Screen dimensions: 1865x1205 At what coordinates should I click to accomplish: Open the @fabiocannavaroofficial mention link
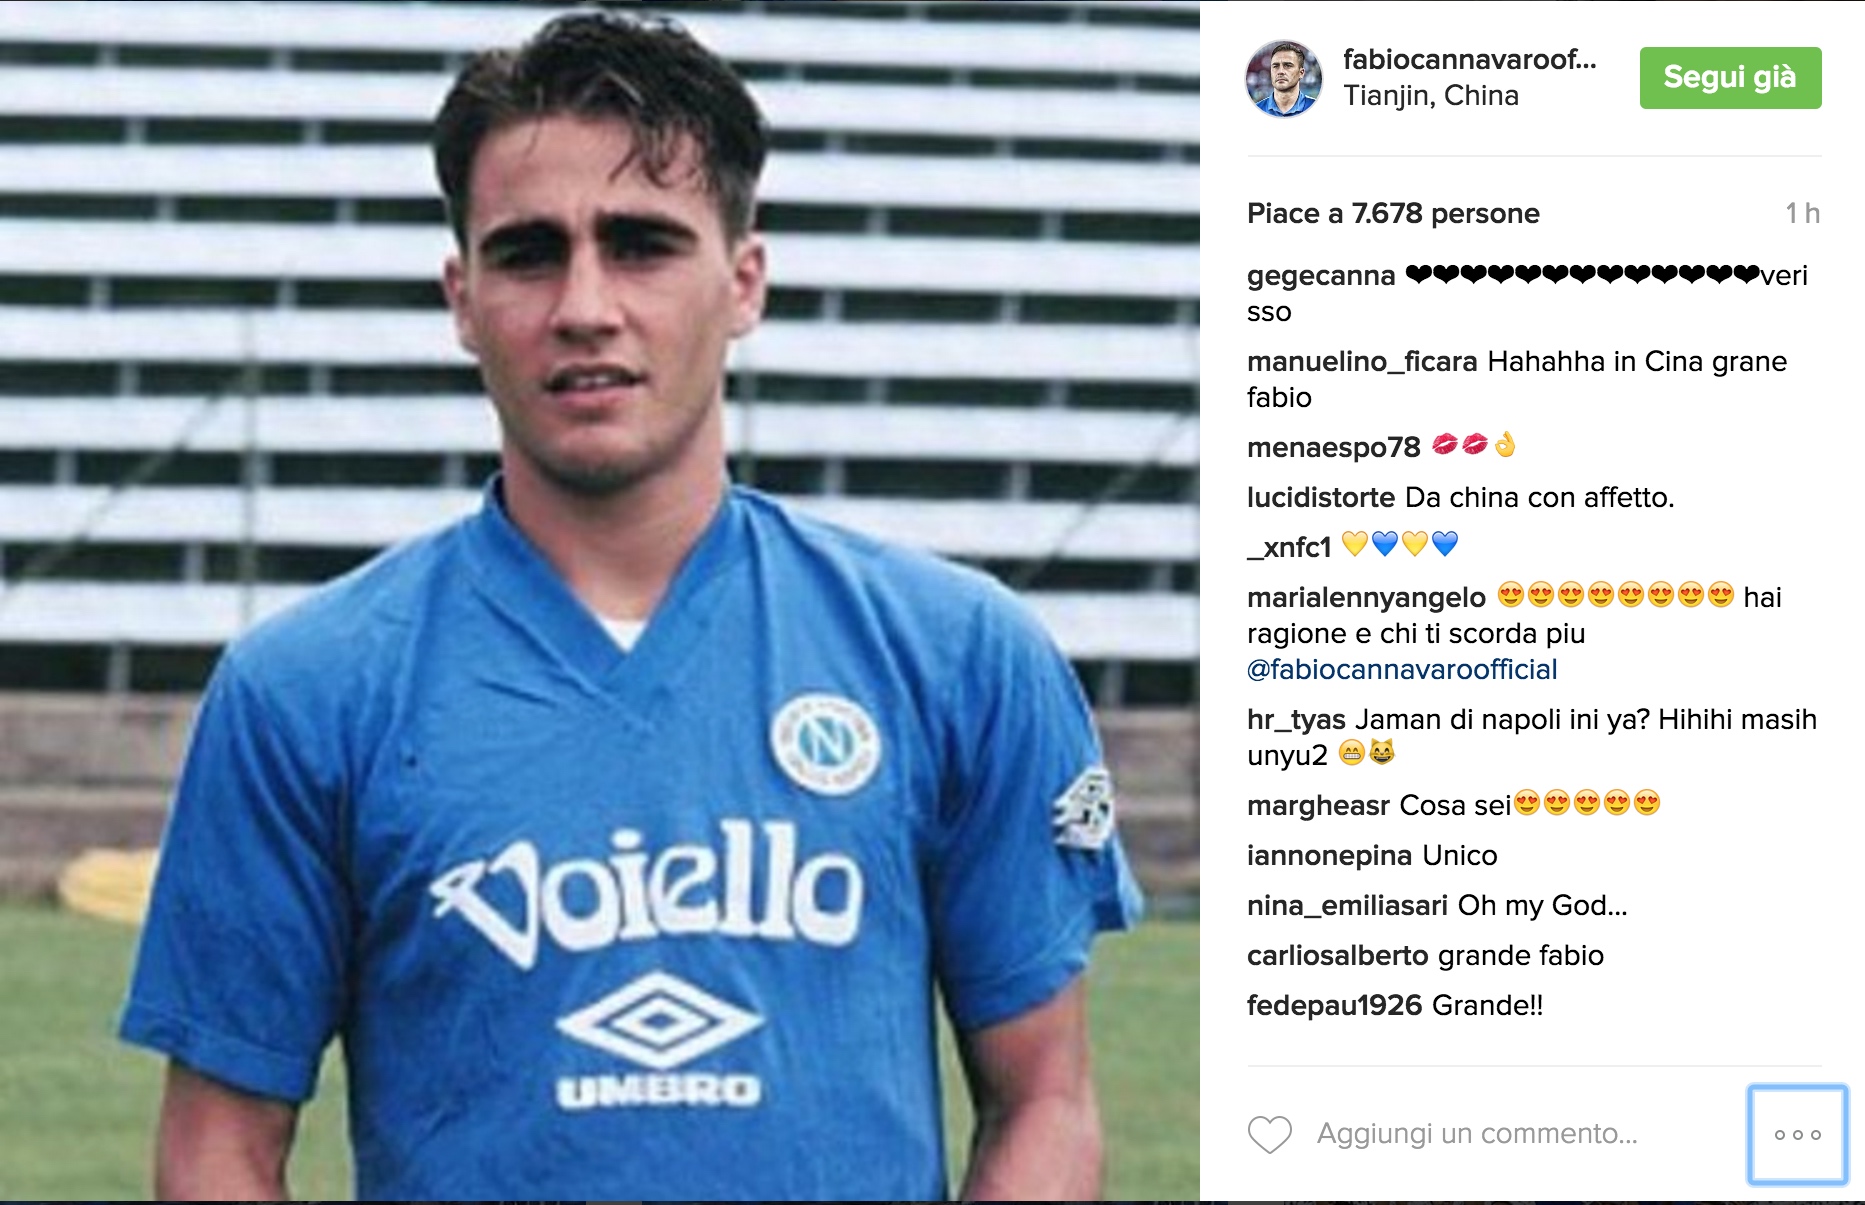coord(1402,670)
